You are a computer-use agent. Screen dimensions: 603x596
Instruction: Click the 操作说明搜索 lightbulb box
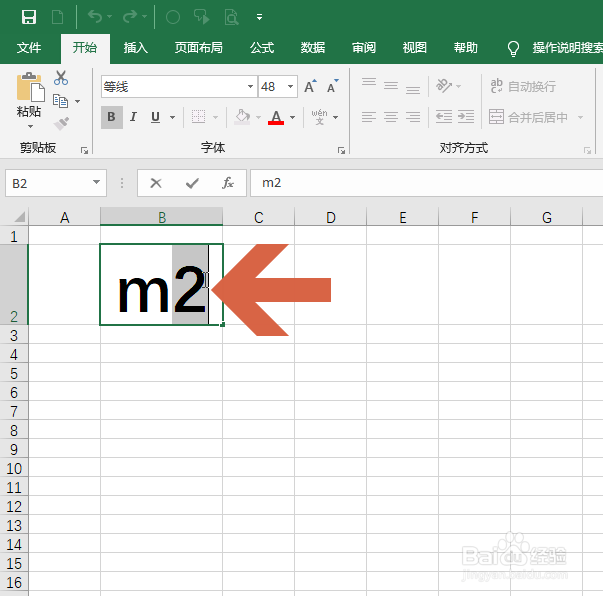(x=554, y=48)
